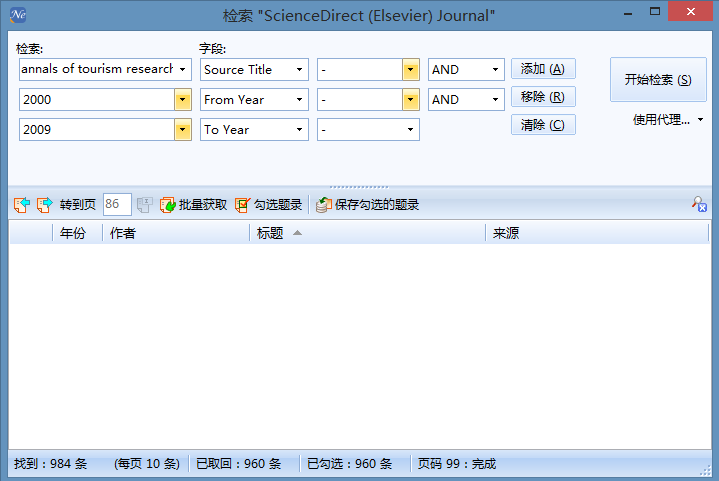The height and width of the screenshot is (481, 719).
Task: Click the check records (勾选题录) icon
Action: coord(243,205)
